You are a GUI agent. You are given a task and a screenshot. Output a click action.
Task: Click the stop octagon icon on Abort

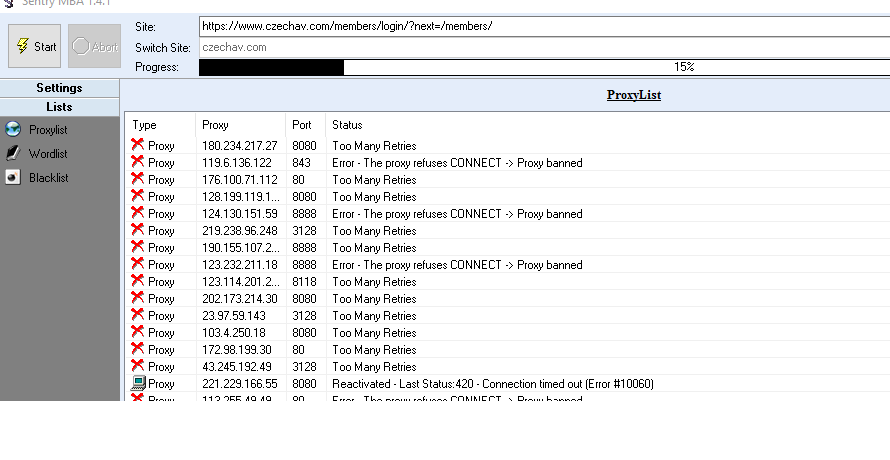81,46
